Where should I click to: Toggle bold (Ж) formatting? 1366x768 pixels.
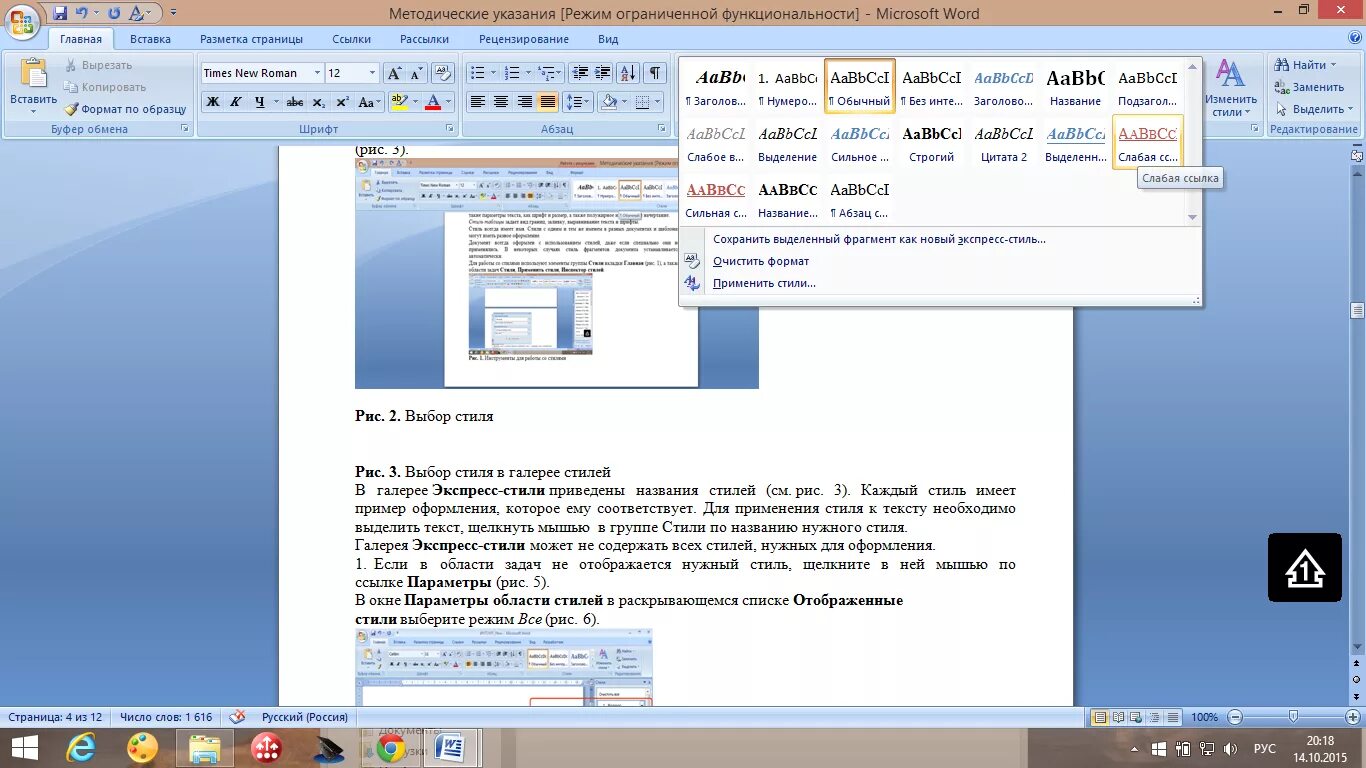pyautogui.click(x=212, y=102)
